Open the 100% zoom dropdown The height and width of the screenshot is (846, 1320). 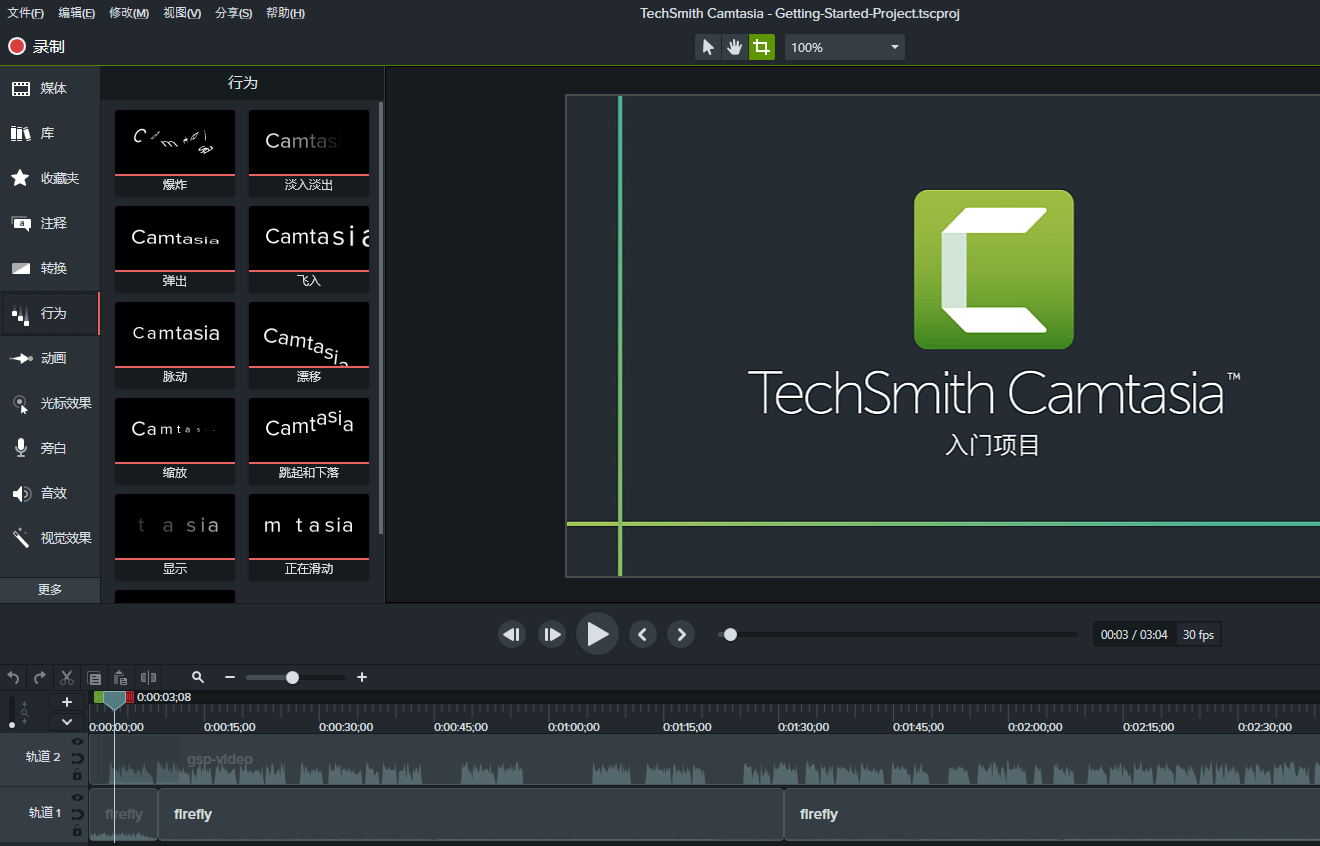click(x=843, y=46)
